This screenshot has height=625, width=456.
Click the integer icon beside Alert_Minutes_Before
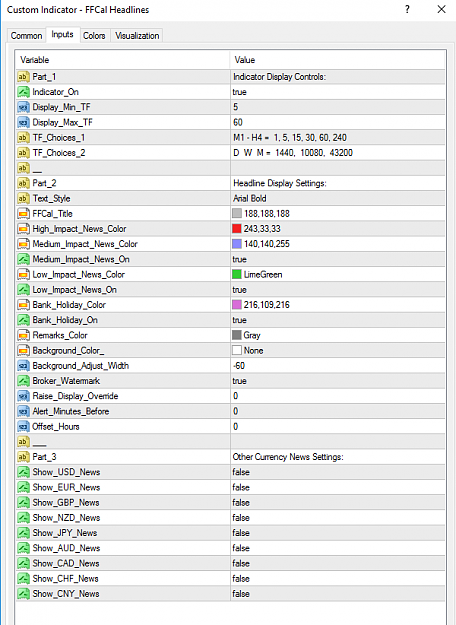point(24,411)
